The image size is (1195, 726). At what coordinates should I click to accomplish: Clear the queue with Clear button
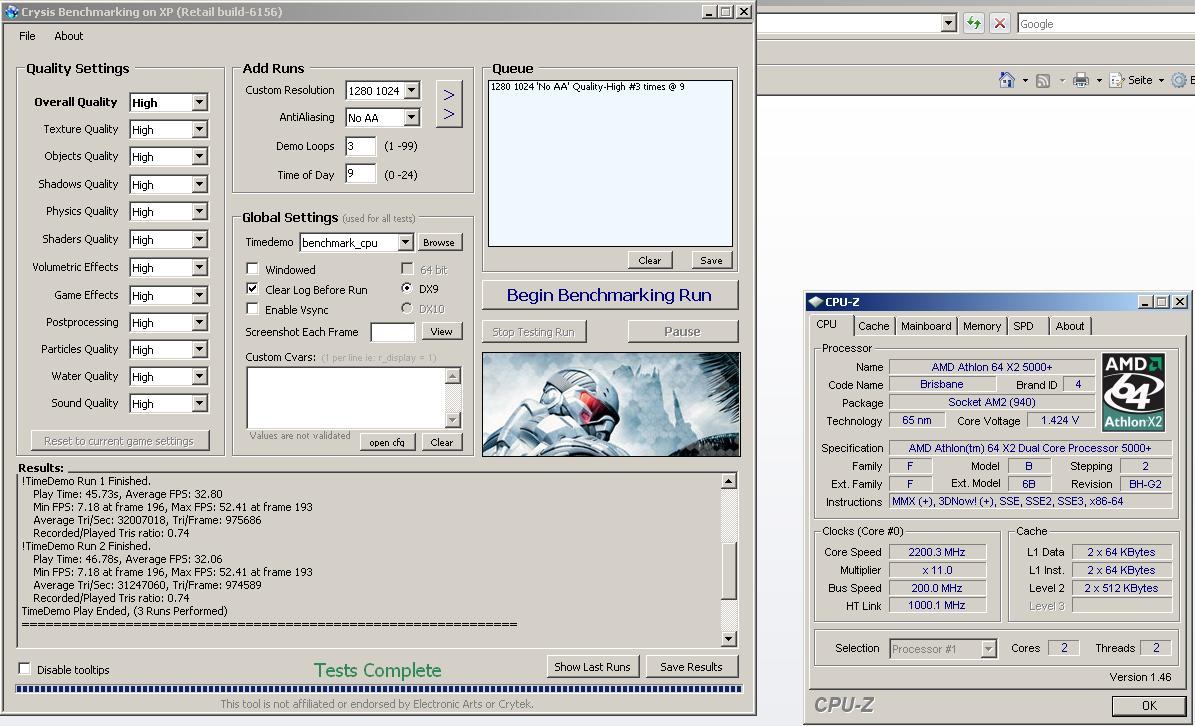coord(649,260)
